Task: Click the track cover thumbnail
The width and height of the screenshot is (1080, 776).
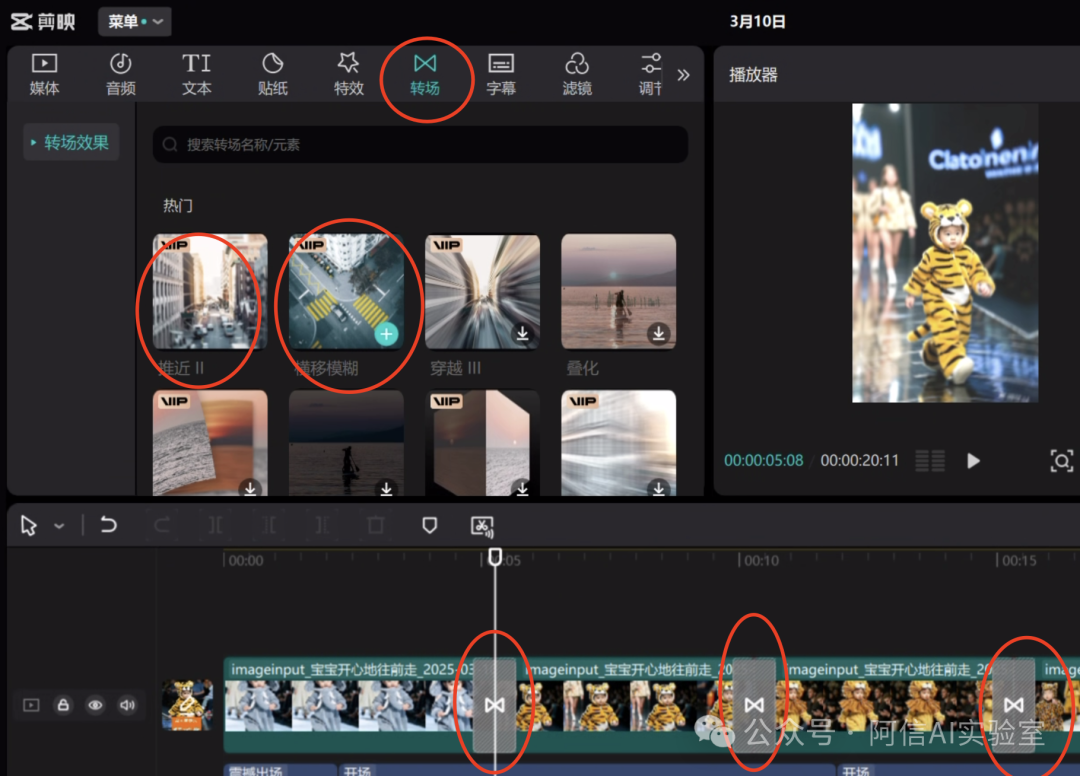Action: [187, 705]
